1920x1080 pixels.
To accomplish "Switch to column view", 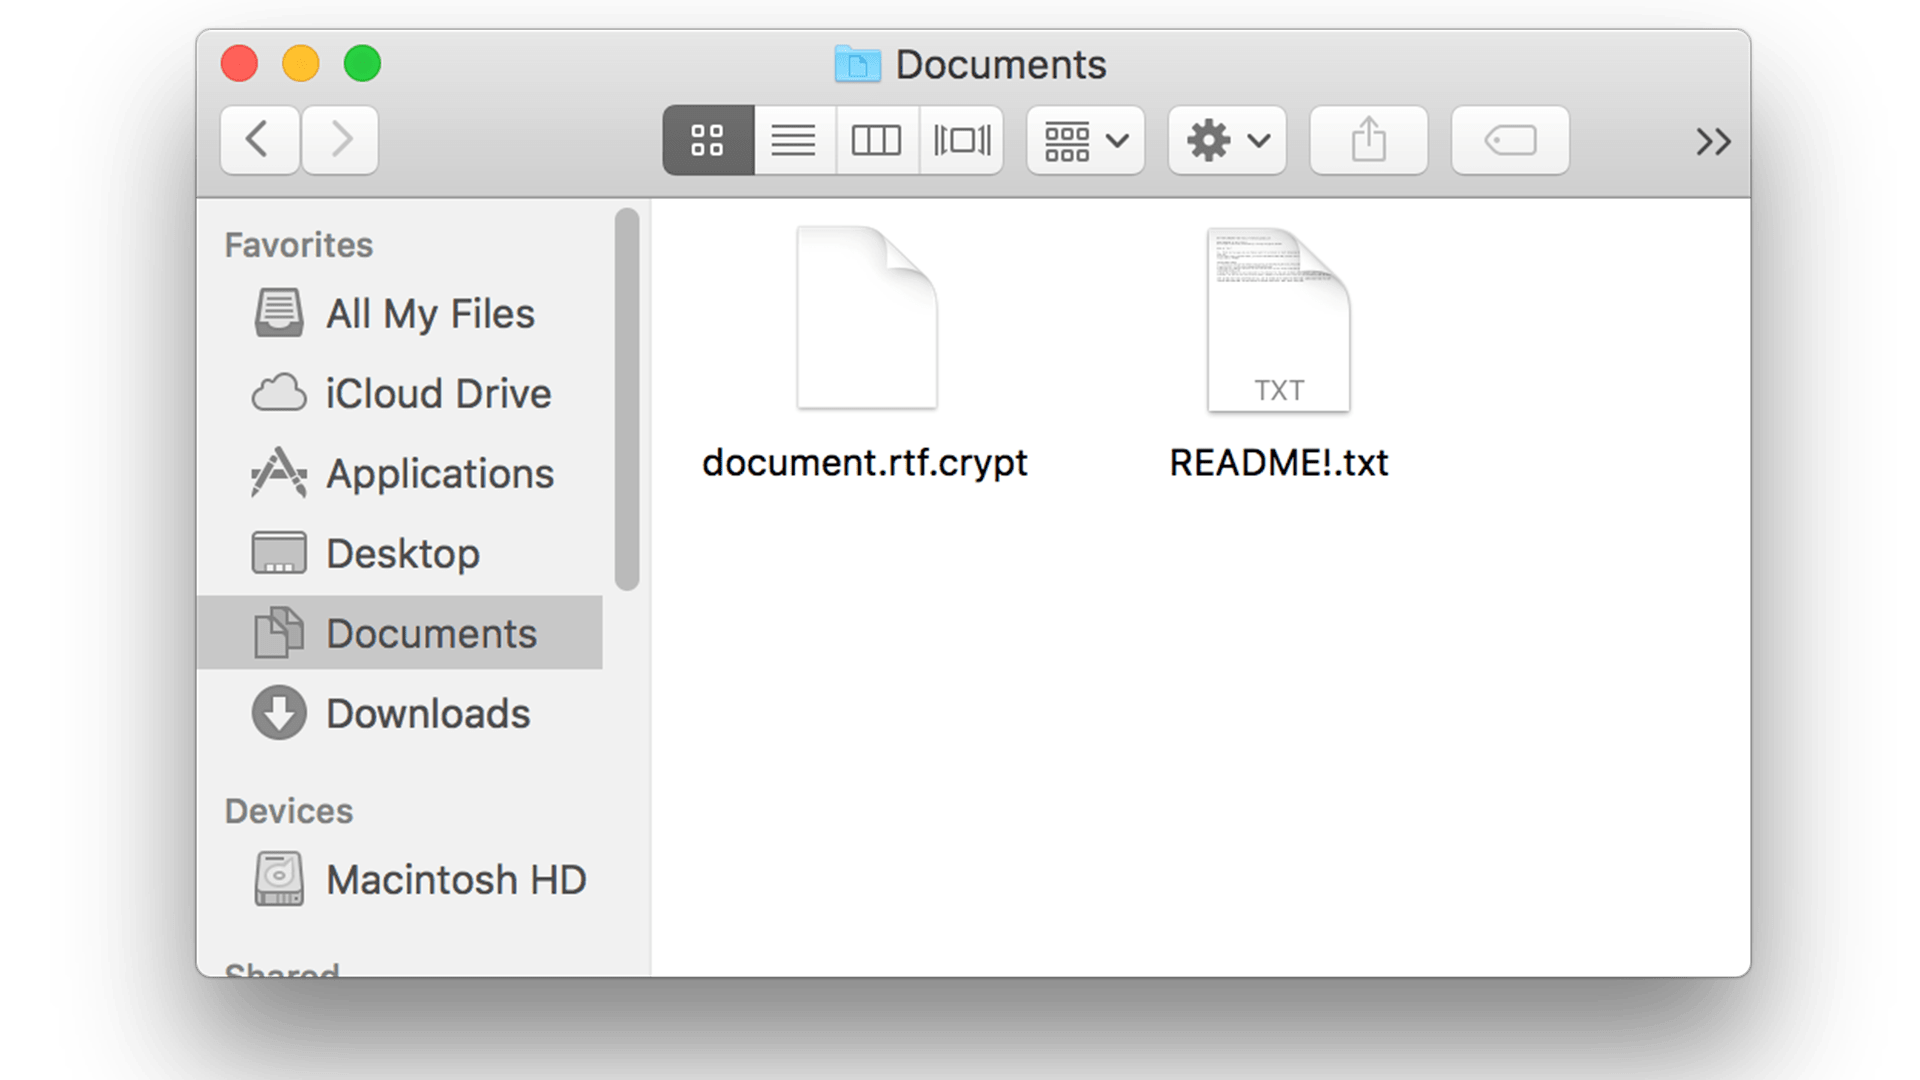I will pos(877,140).
